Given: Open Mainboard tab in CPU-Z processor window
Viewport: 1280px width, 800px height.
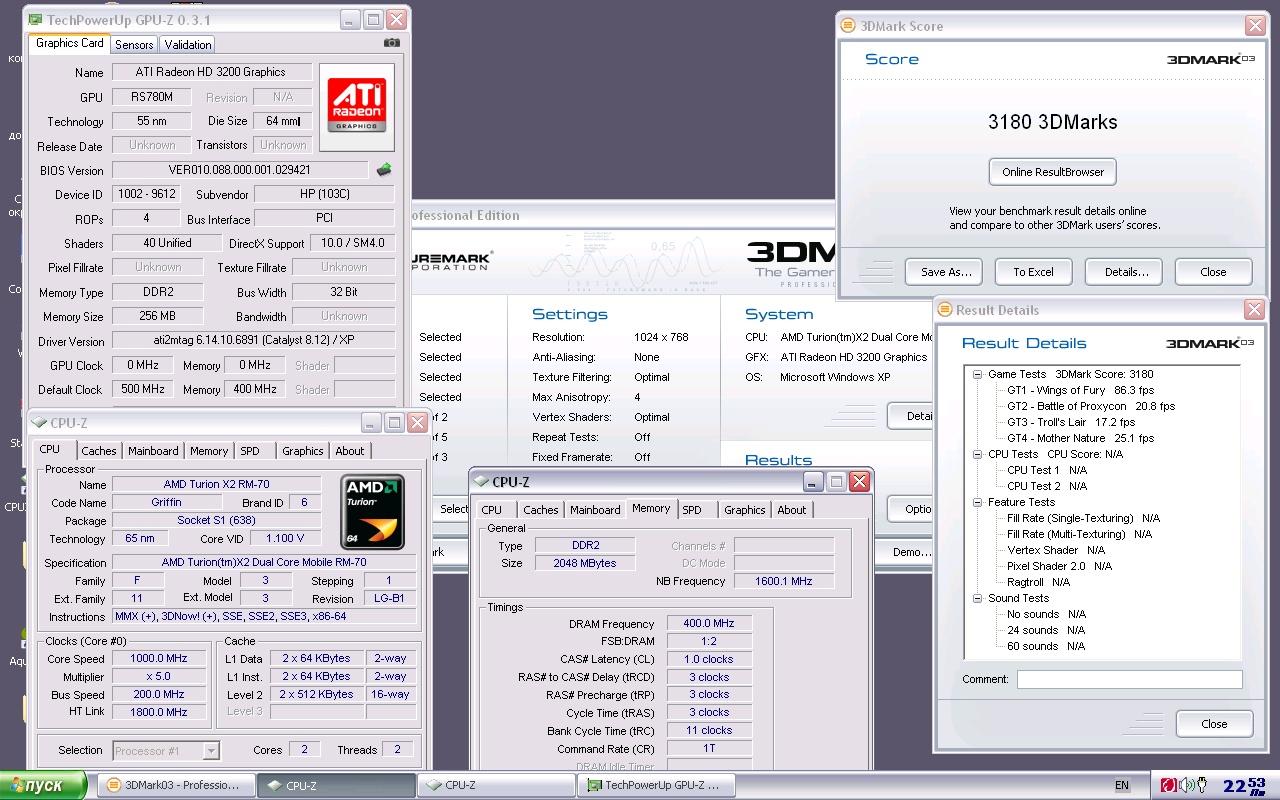Looking at the screenshot, I should coord(153,451).
